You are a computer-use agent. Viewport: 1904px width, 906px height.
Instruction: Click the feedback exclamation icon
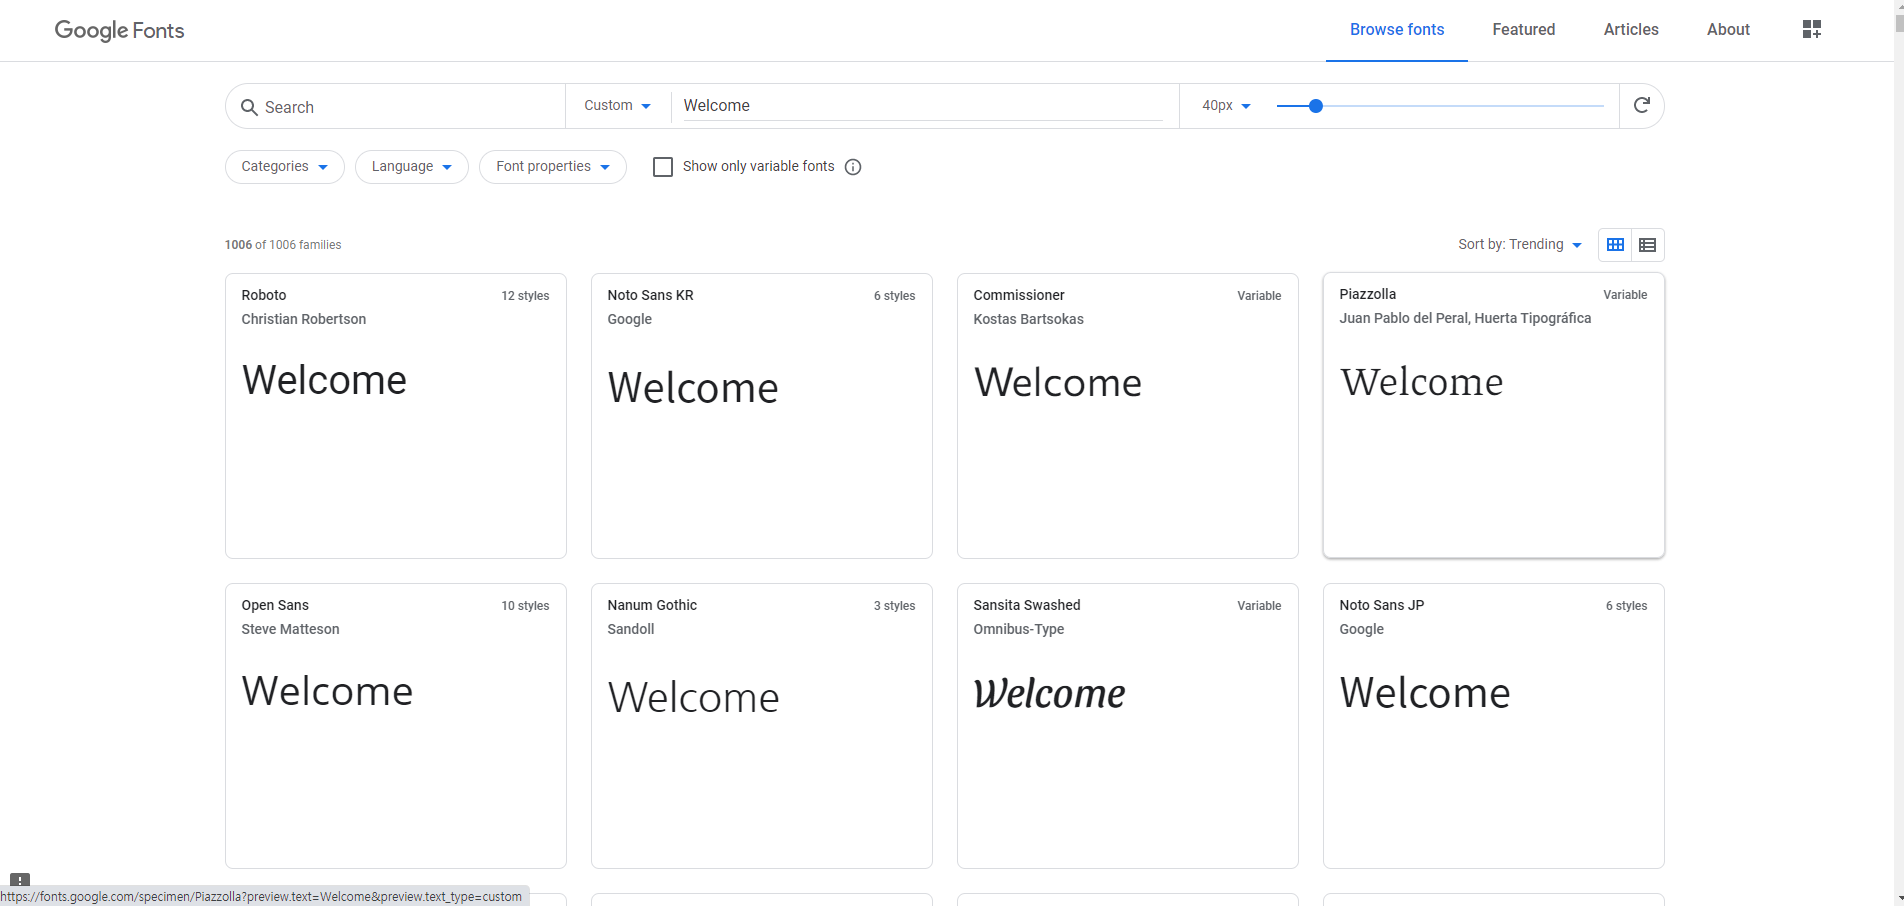20,880
